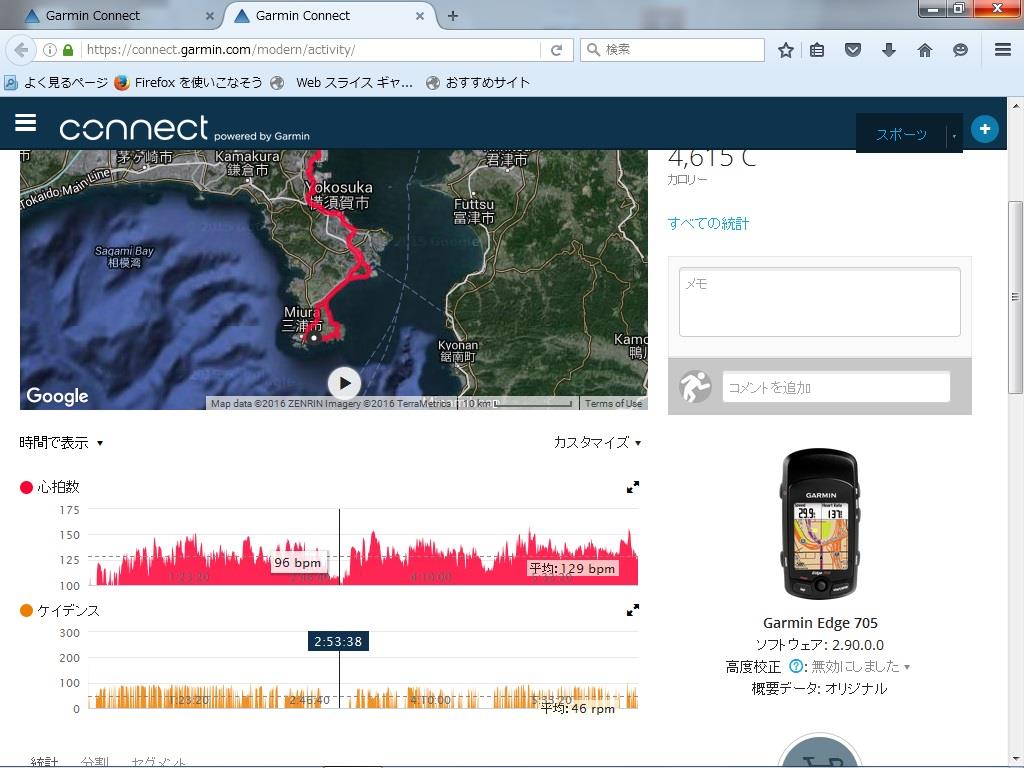Go to browser home page

click(x=925, y=50)
